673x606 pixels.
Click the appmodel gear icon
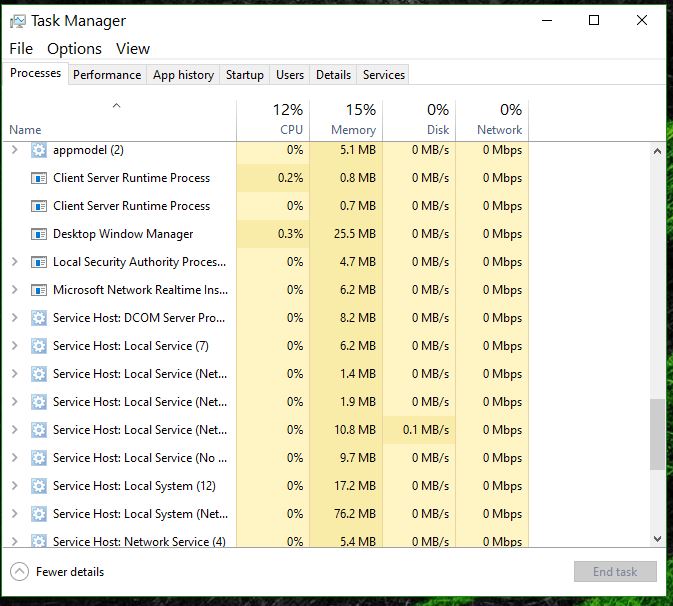click(39, 150)
